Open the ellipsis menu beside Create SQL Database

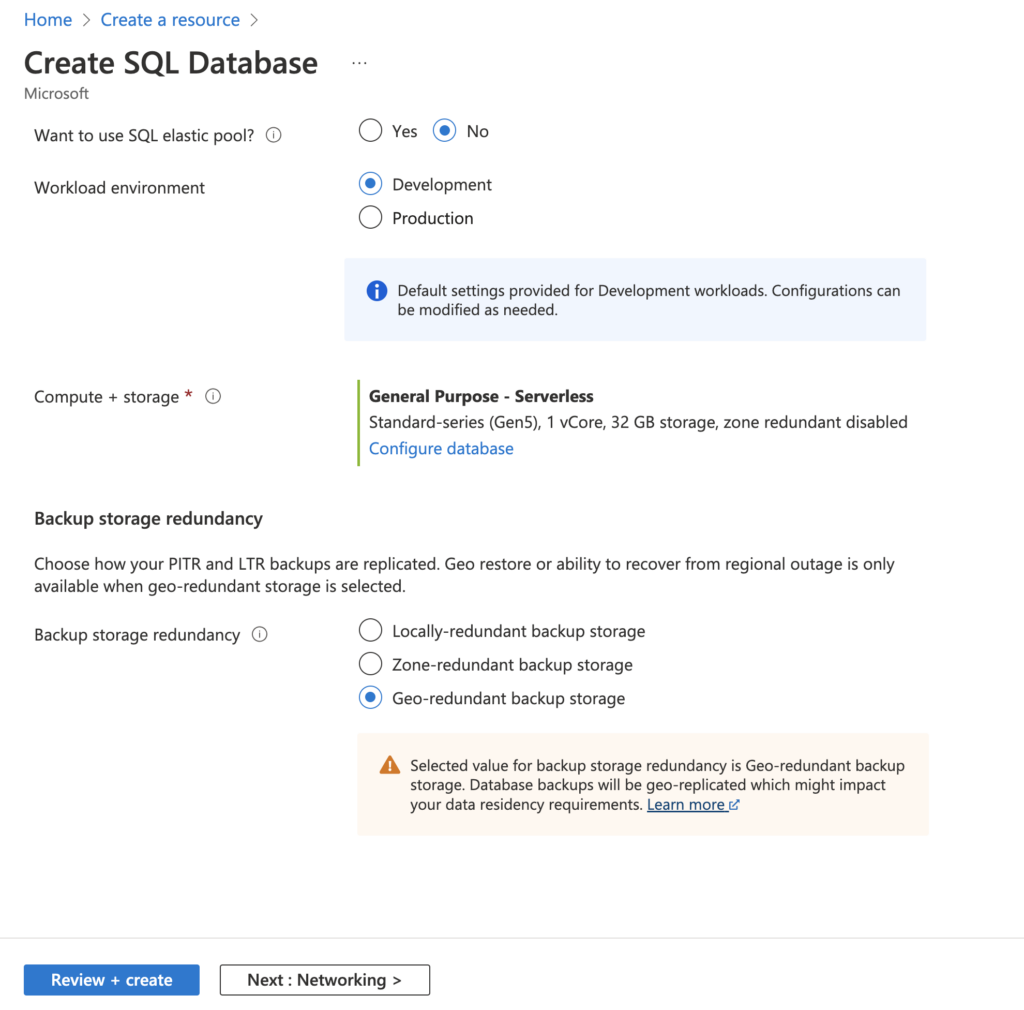(360, 63)
